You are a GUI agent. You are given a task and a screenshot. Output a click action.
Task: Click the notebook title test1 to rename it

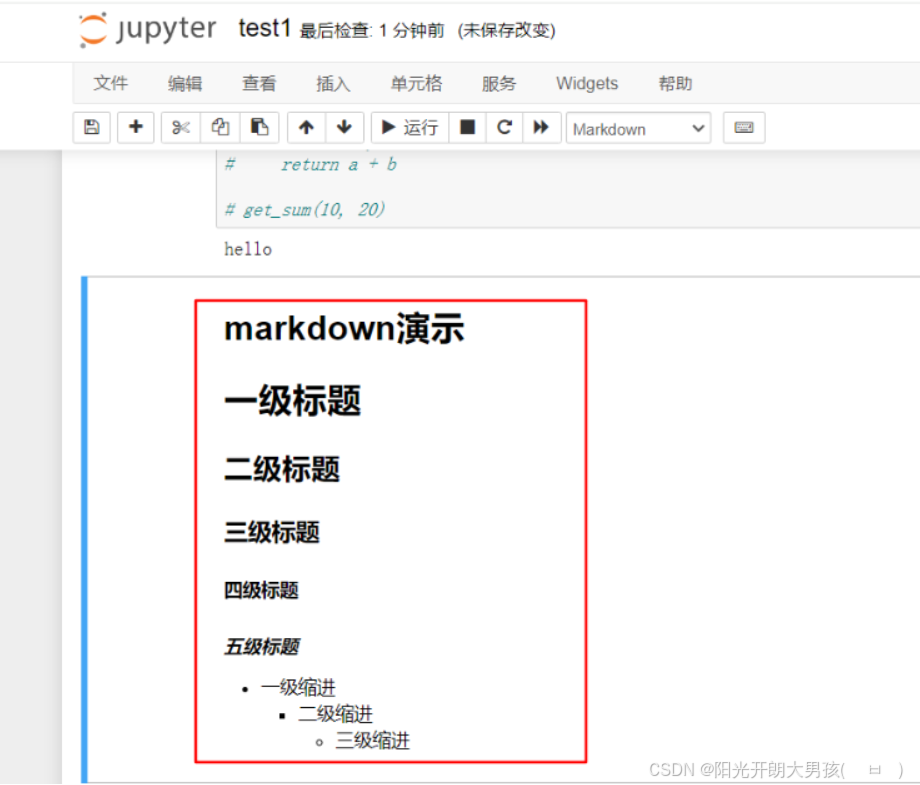pyautogui.click(x=263, y=29)
